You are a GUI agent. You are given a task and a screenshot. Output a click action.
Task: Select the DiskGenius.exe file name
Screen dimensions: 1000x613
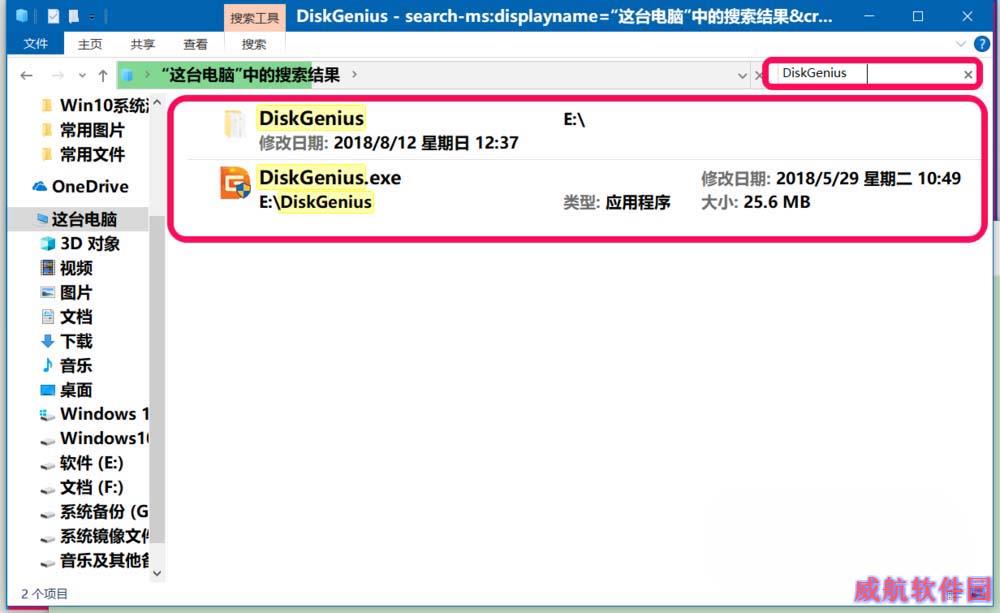(x=330, y=177)
